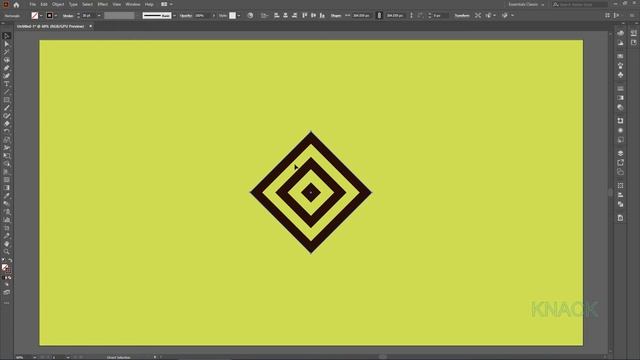This screenshot has width=640, height=360.
Task: Click the shape height input field
Action: tap(396, 16)
